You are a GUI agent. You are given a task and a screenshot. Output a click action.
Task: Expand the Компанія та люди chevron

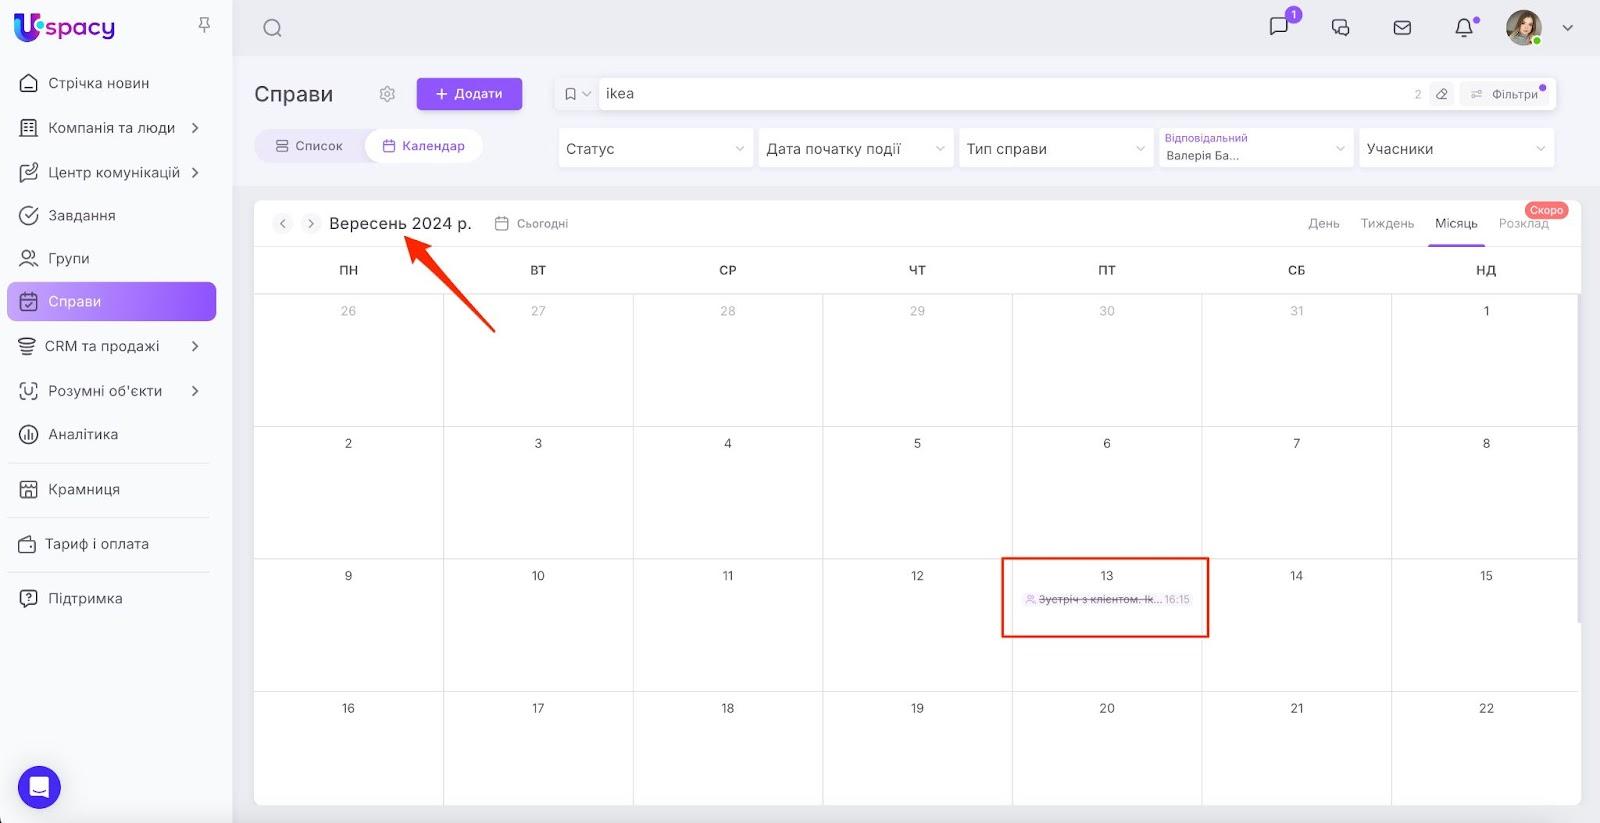click(x=195, y=128)
